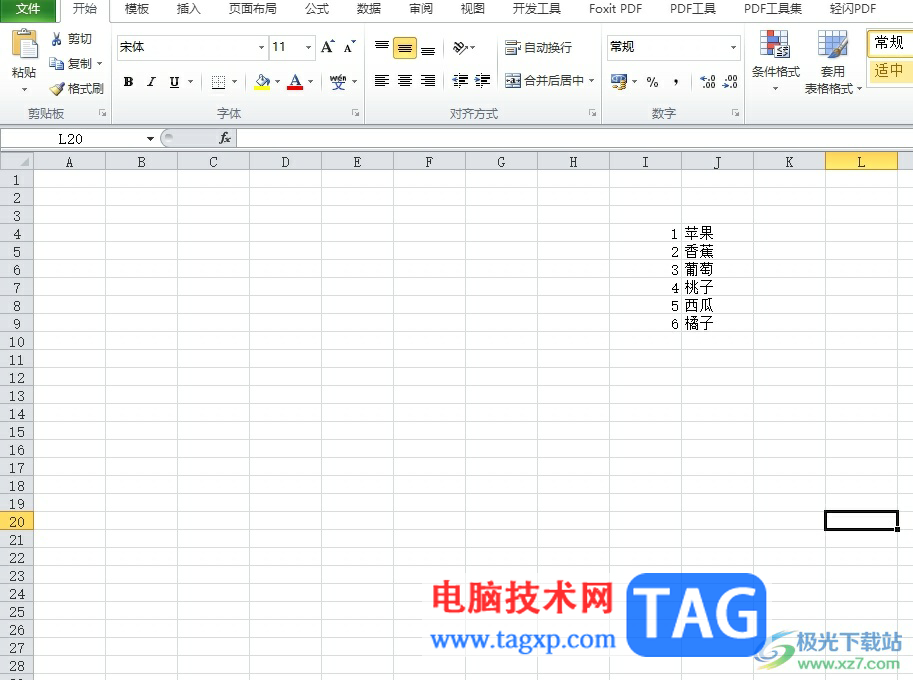Open the File (文件) tab

tap(28, 9)
